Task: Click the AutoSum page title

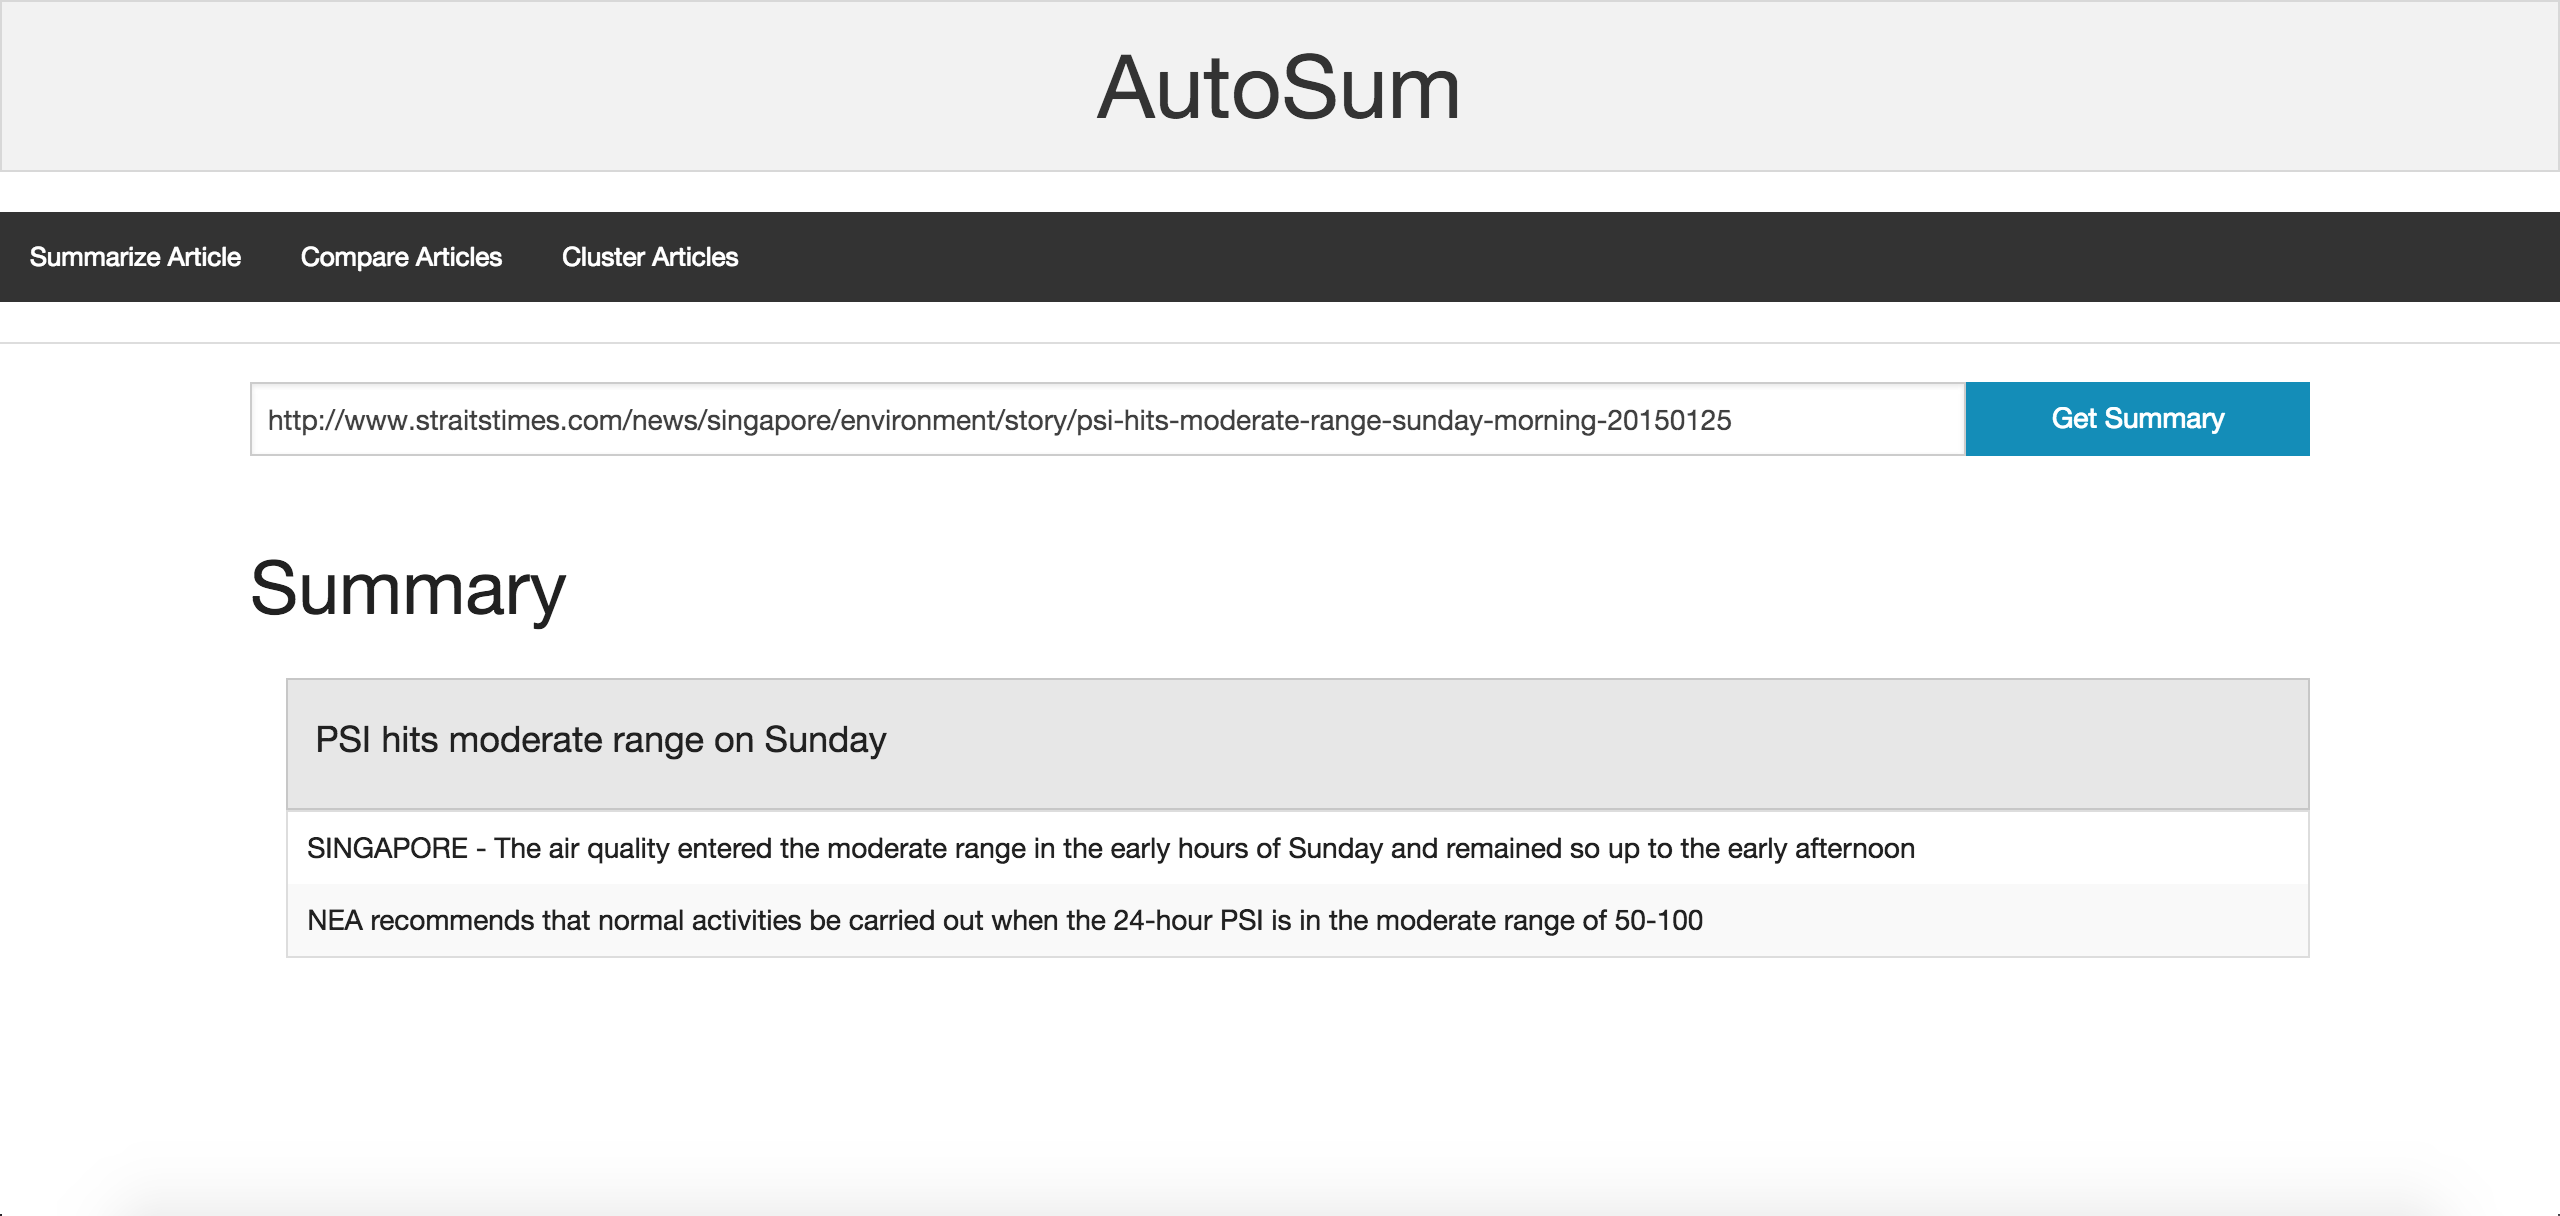Action: (x=1278, y=88)
